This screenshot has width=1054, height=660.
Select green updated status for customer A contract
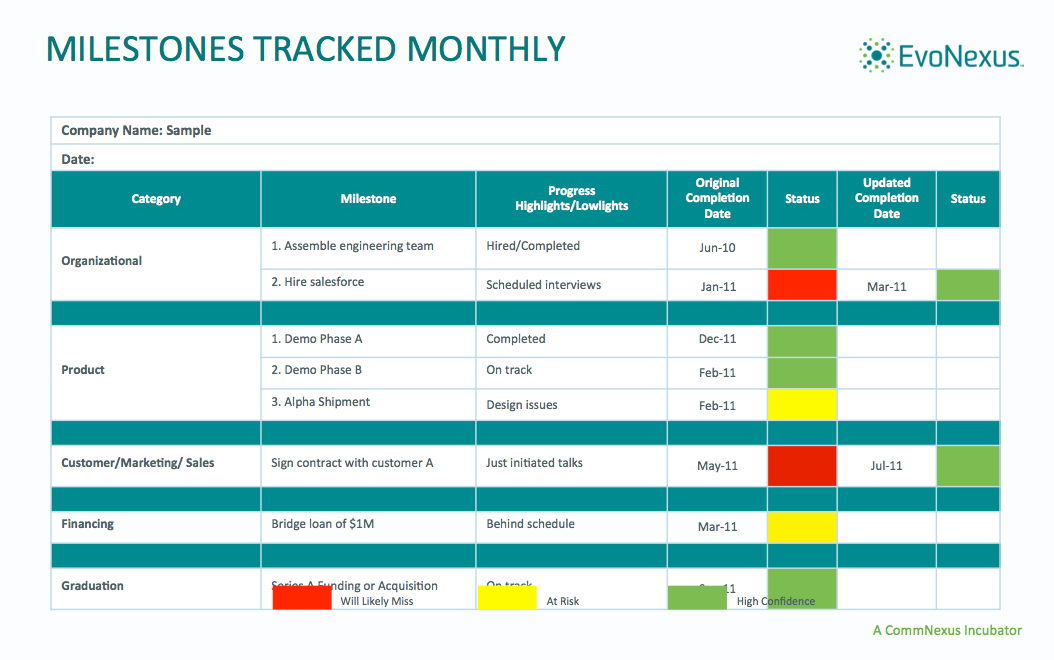pyautogui.click(x=967, y=466)
